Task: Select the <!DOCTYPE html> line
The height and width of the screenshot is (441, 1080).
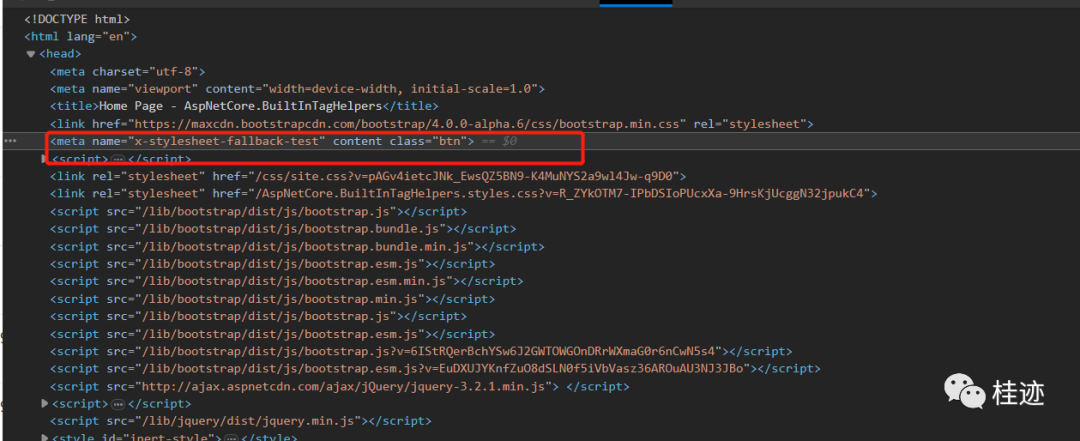Action: point(77,19)
